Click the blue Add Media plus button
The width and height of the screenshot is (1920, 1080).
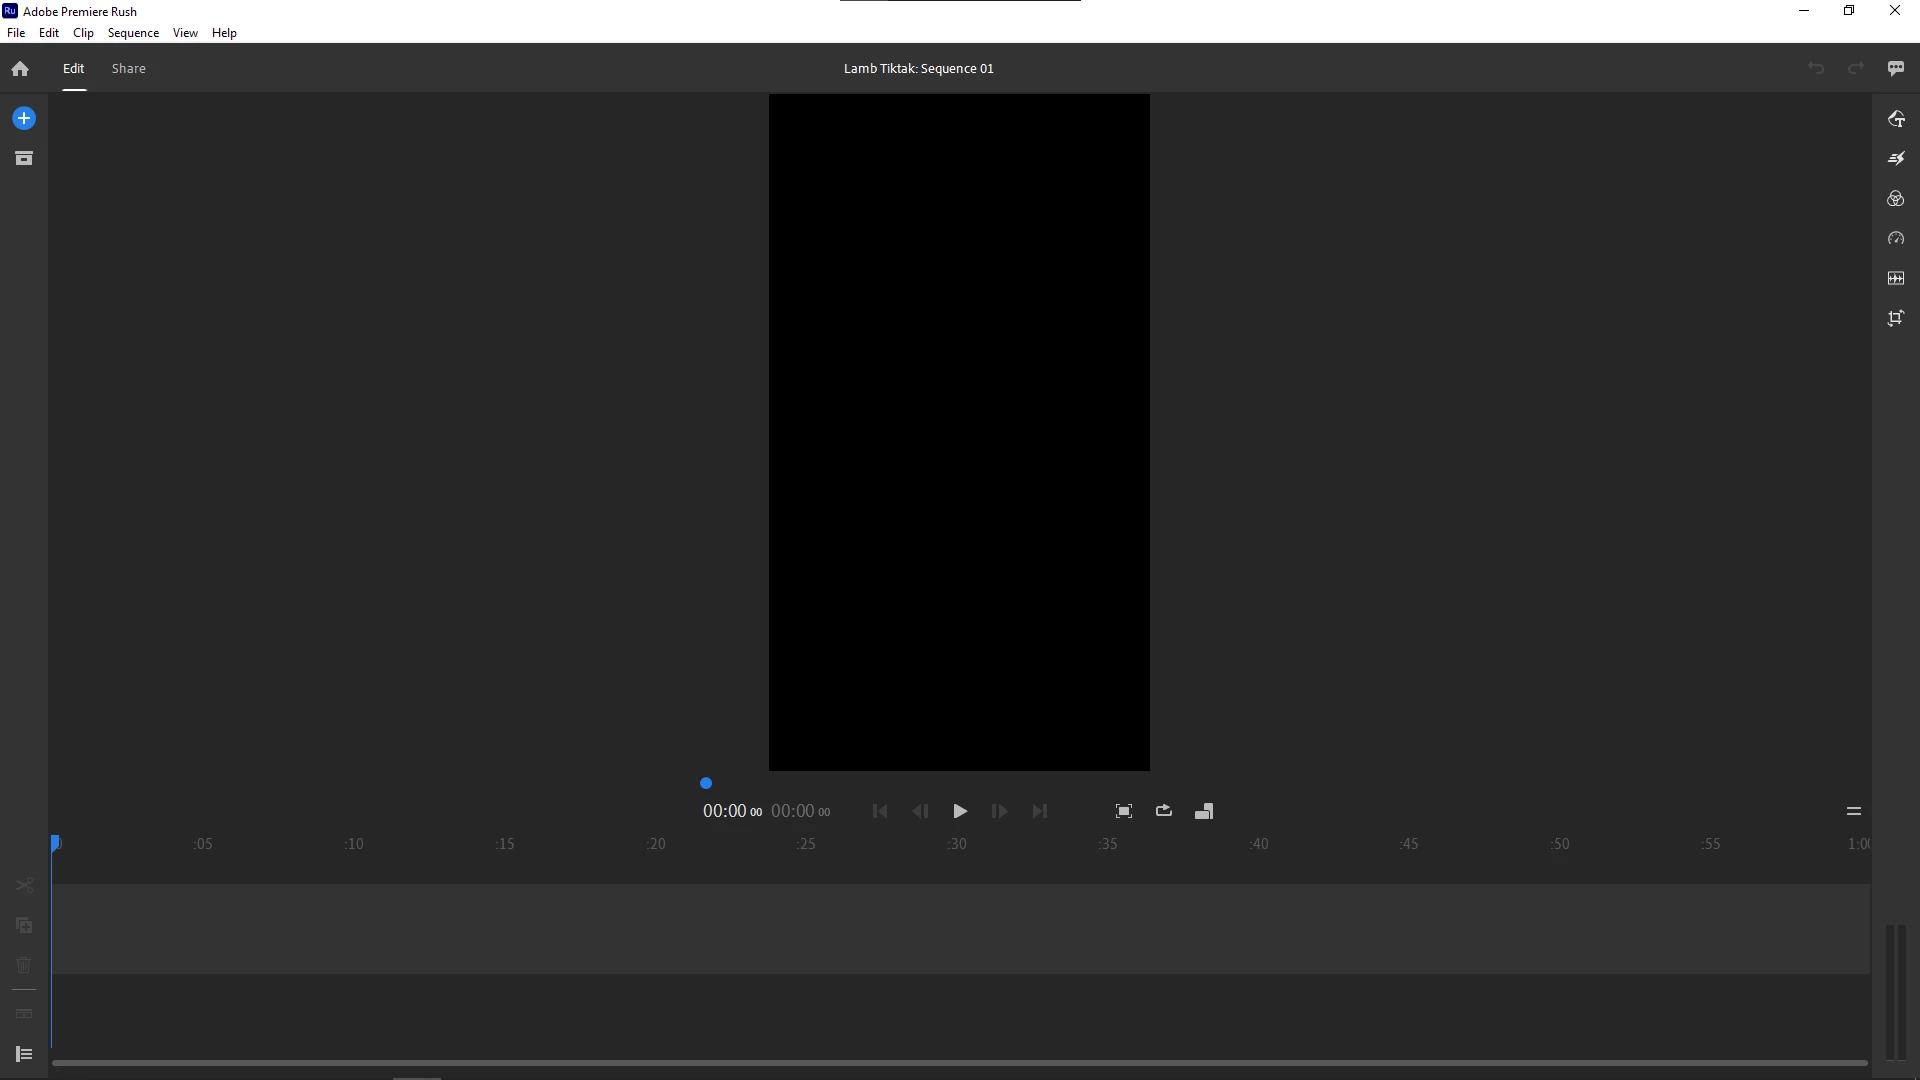(x=24, y=118)
